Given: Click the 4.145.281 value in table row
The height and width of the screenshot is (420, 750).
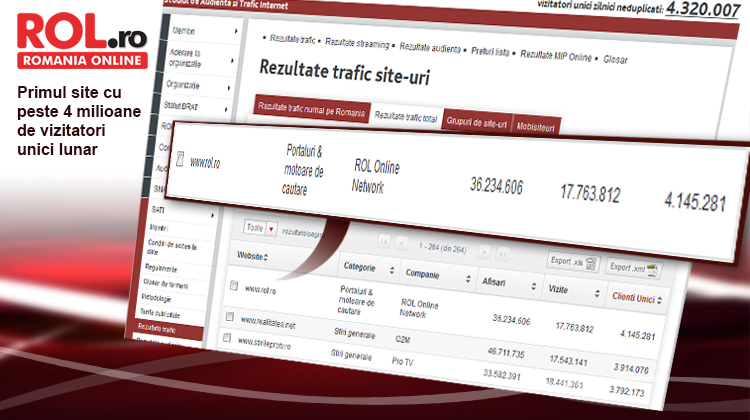Looking at the screenshot, I should point(638,335).
